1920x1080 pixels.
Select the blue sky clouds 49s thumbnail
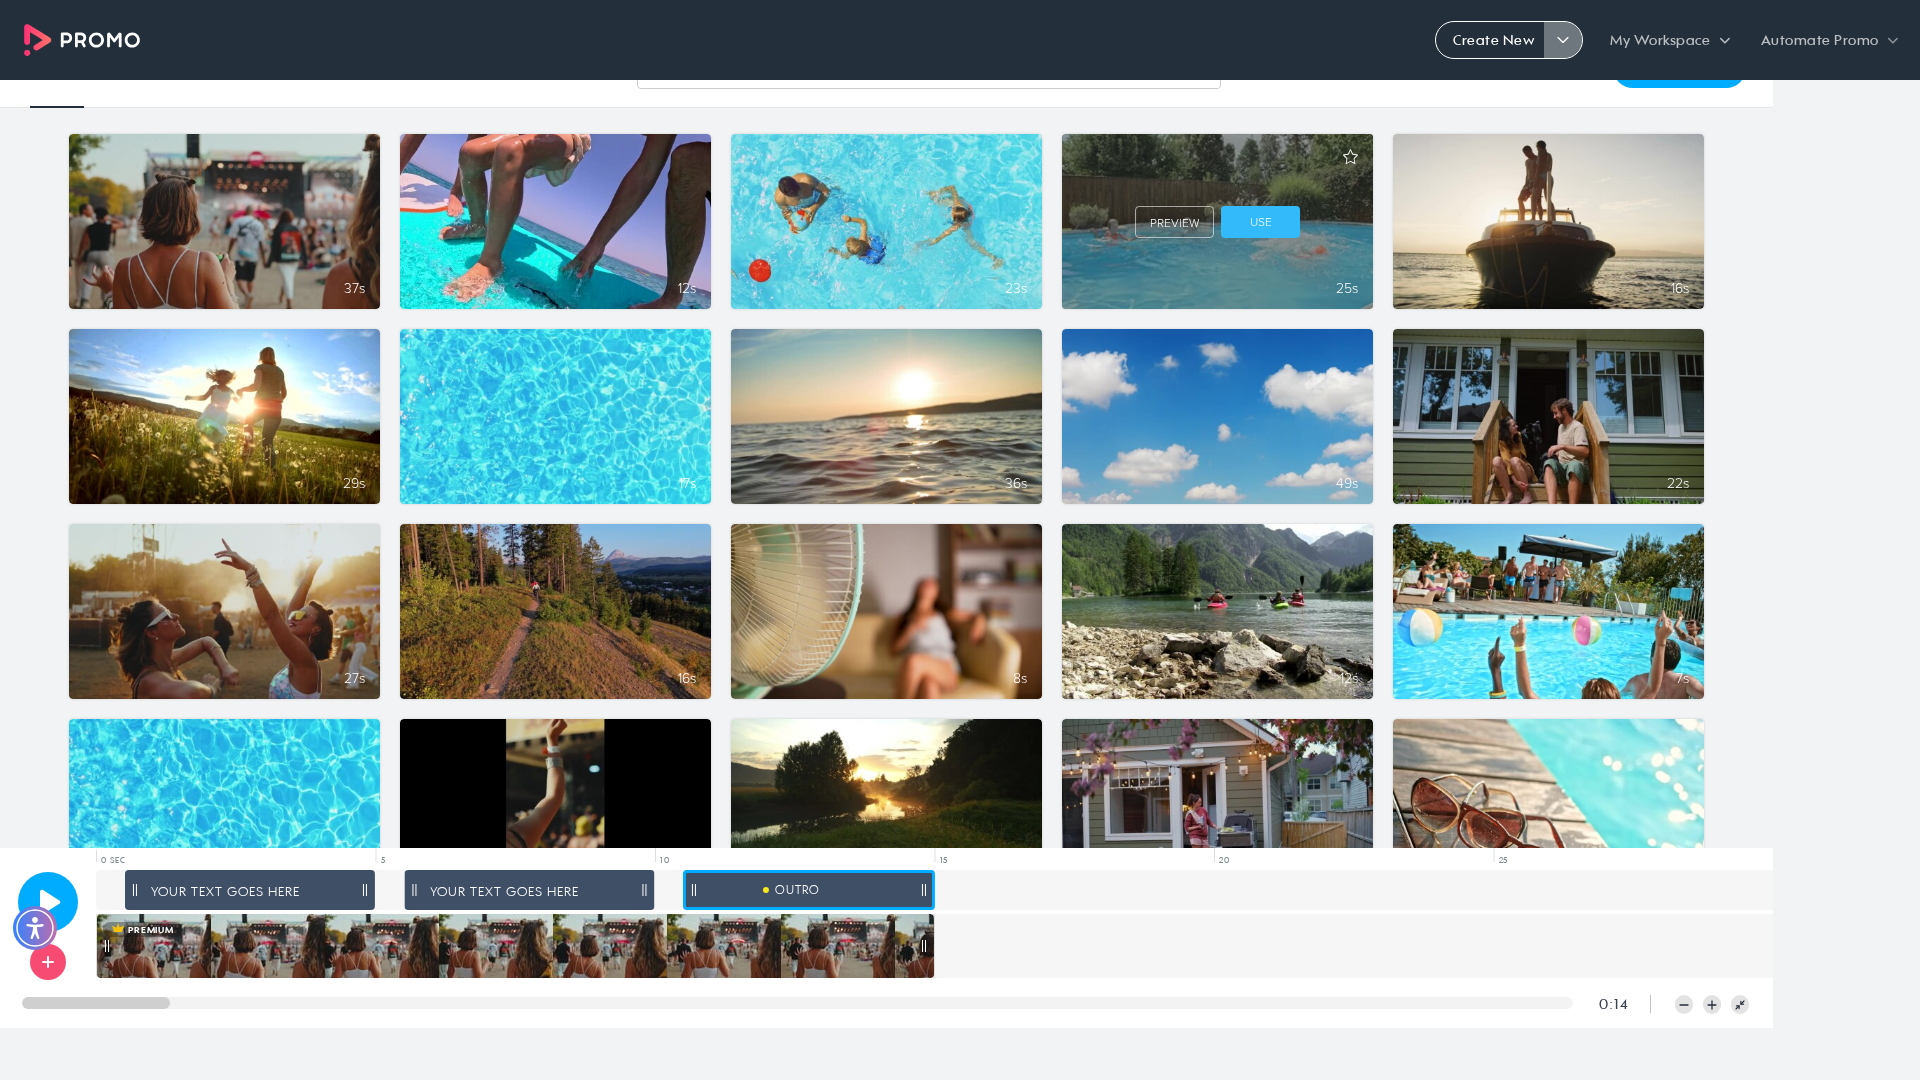click(x=1217, y=417)
